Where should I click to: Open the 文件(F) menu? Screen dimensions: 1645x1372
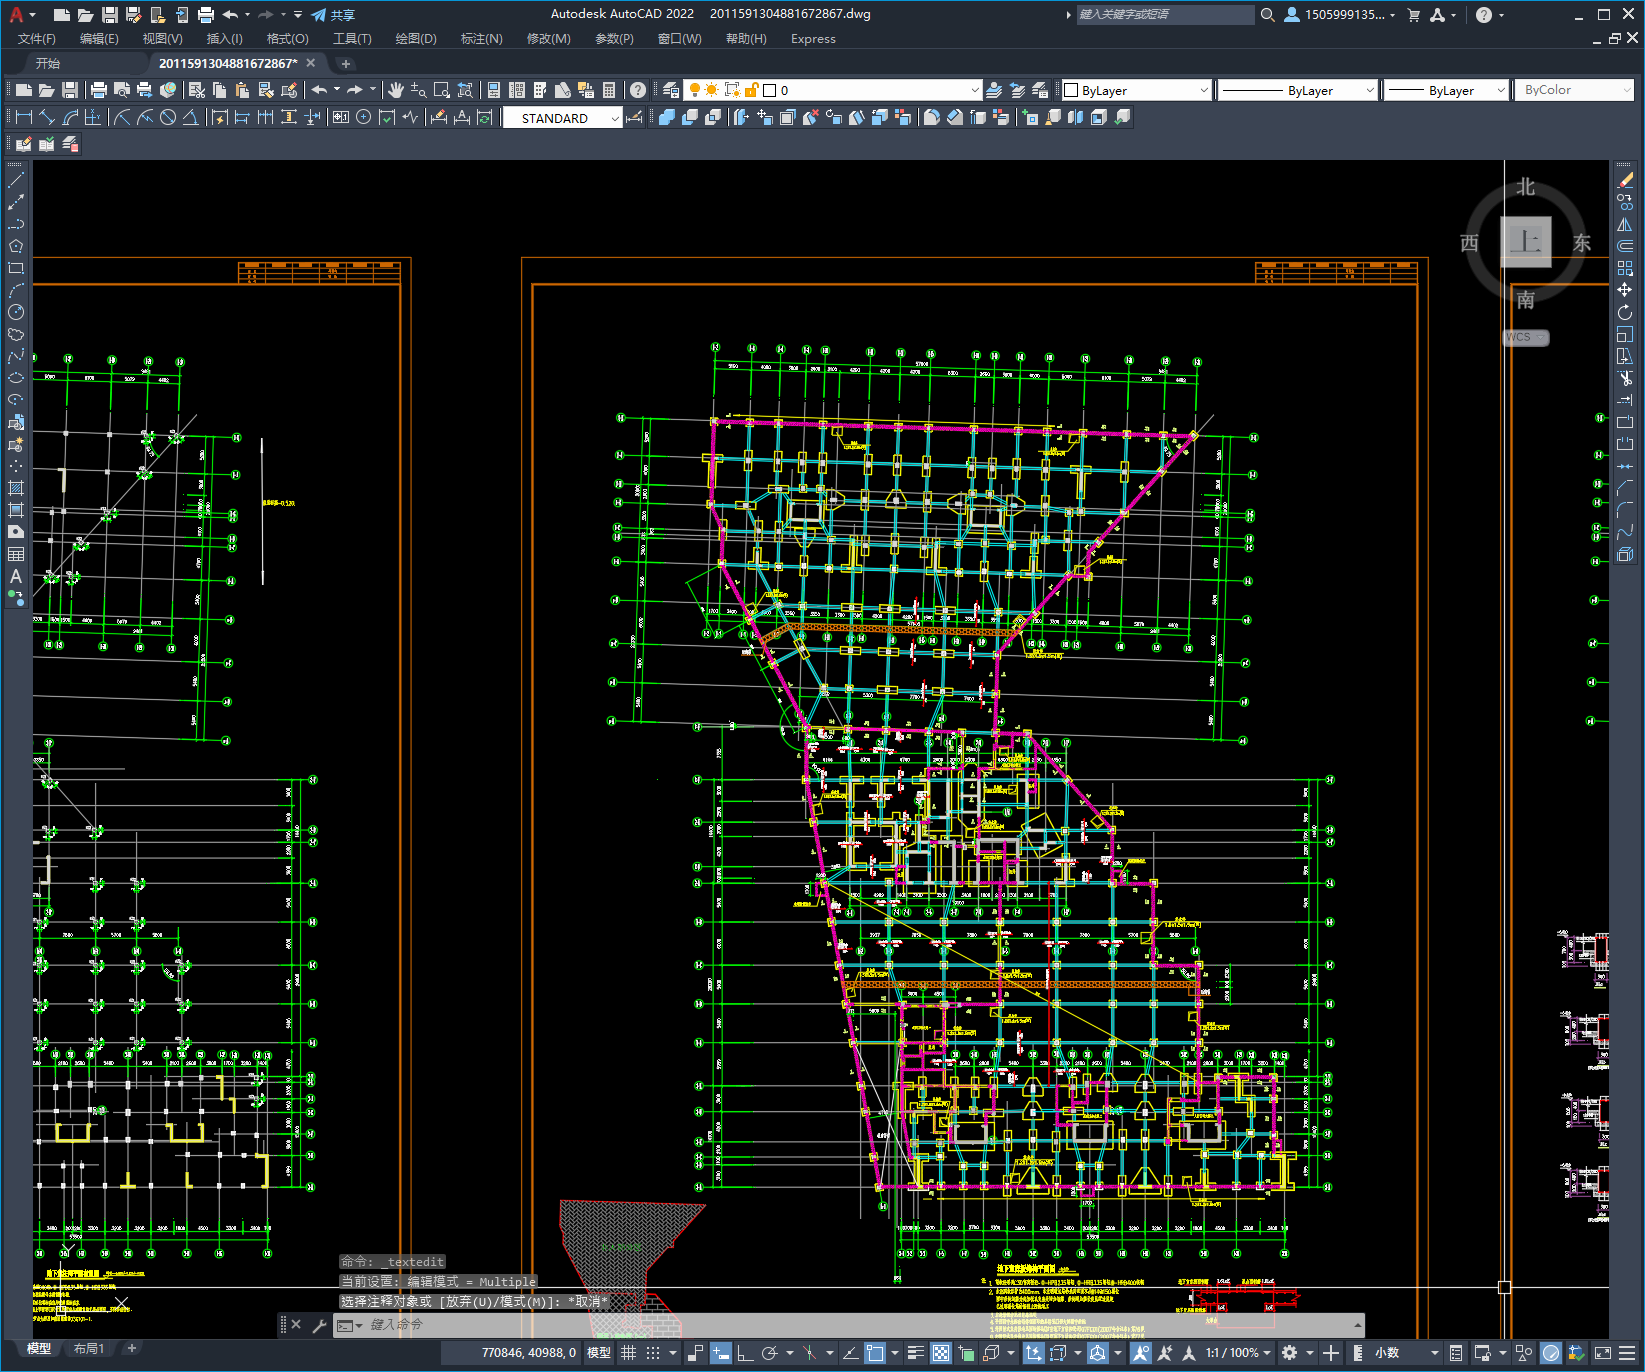tap(37, 38)
